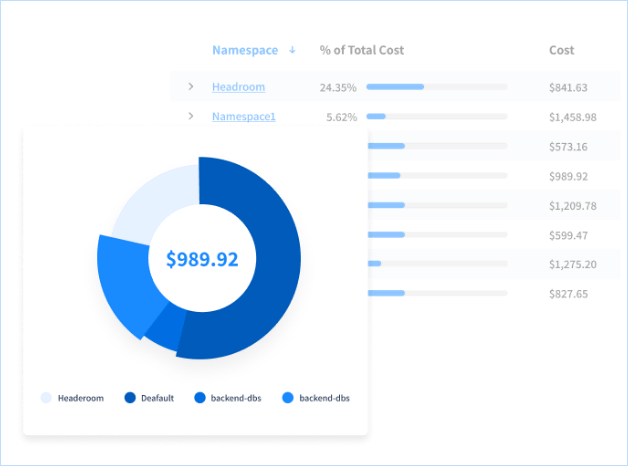The image size is (628, 466).
Task: Click the $827.65 cost value
Action: [568, 294]
